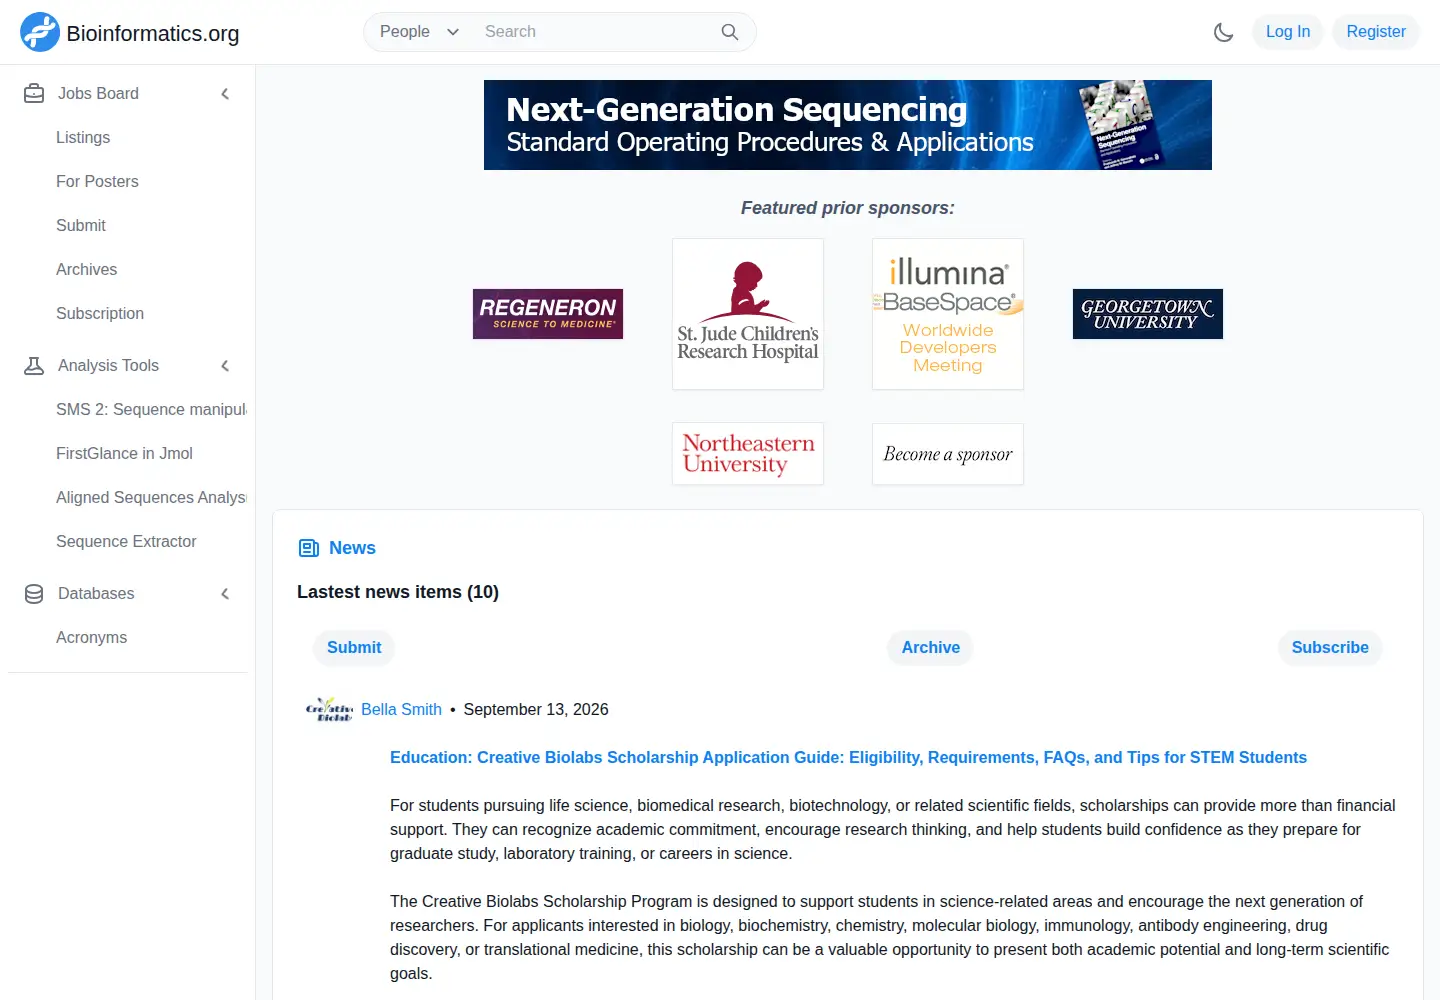Open Sequence Extractor tool
The height and width of the screenshot is (1000, 1440).
[x=126, y=541]
